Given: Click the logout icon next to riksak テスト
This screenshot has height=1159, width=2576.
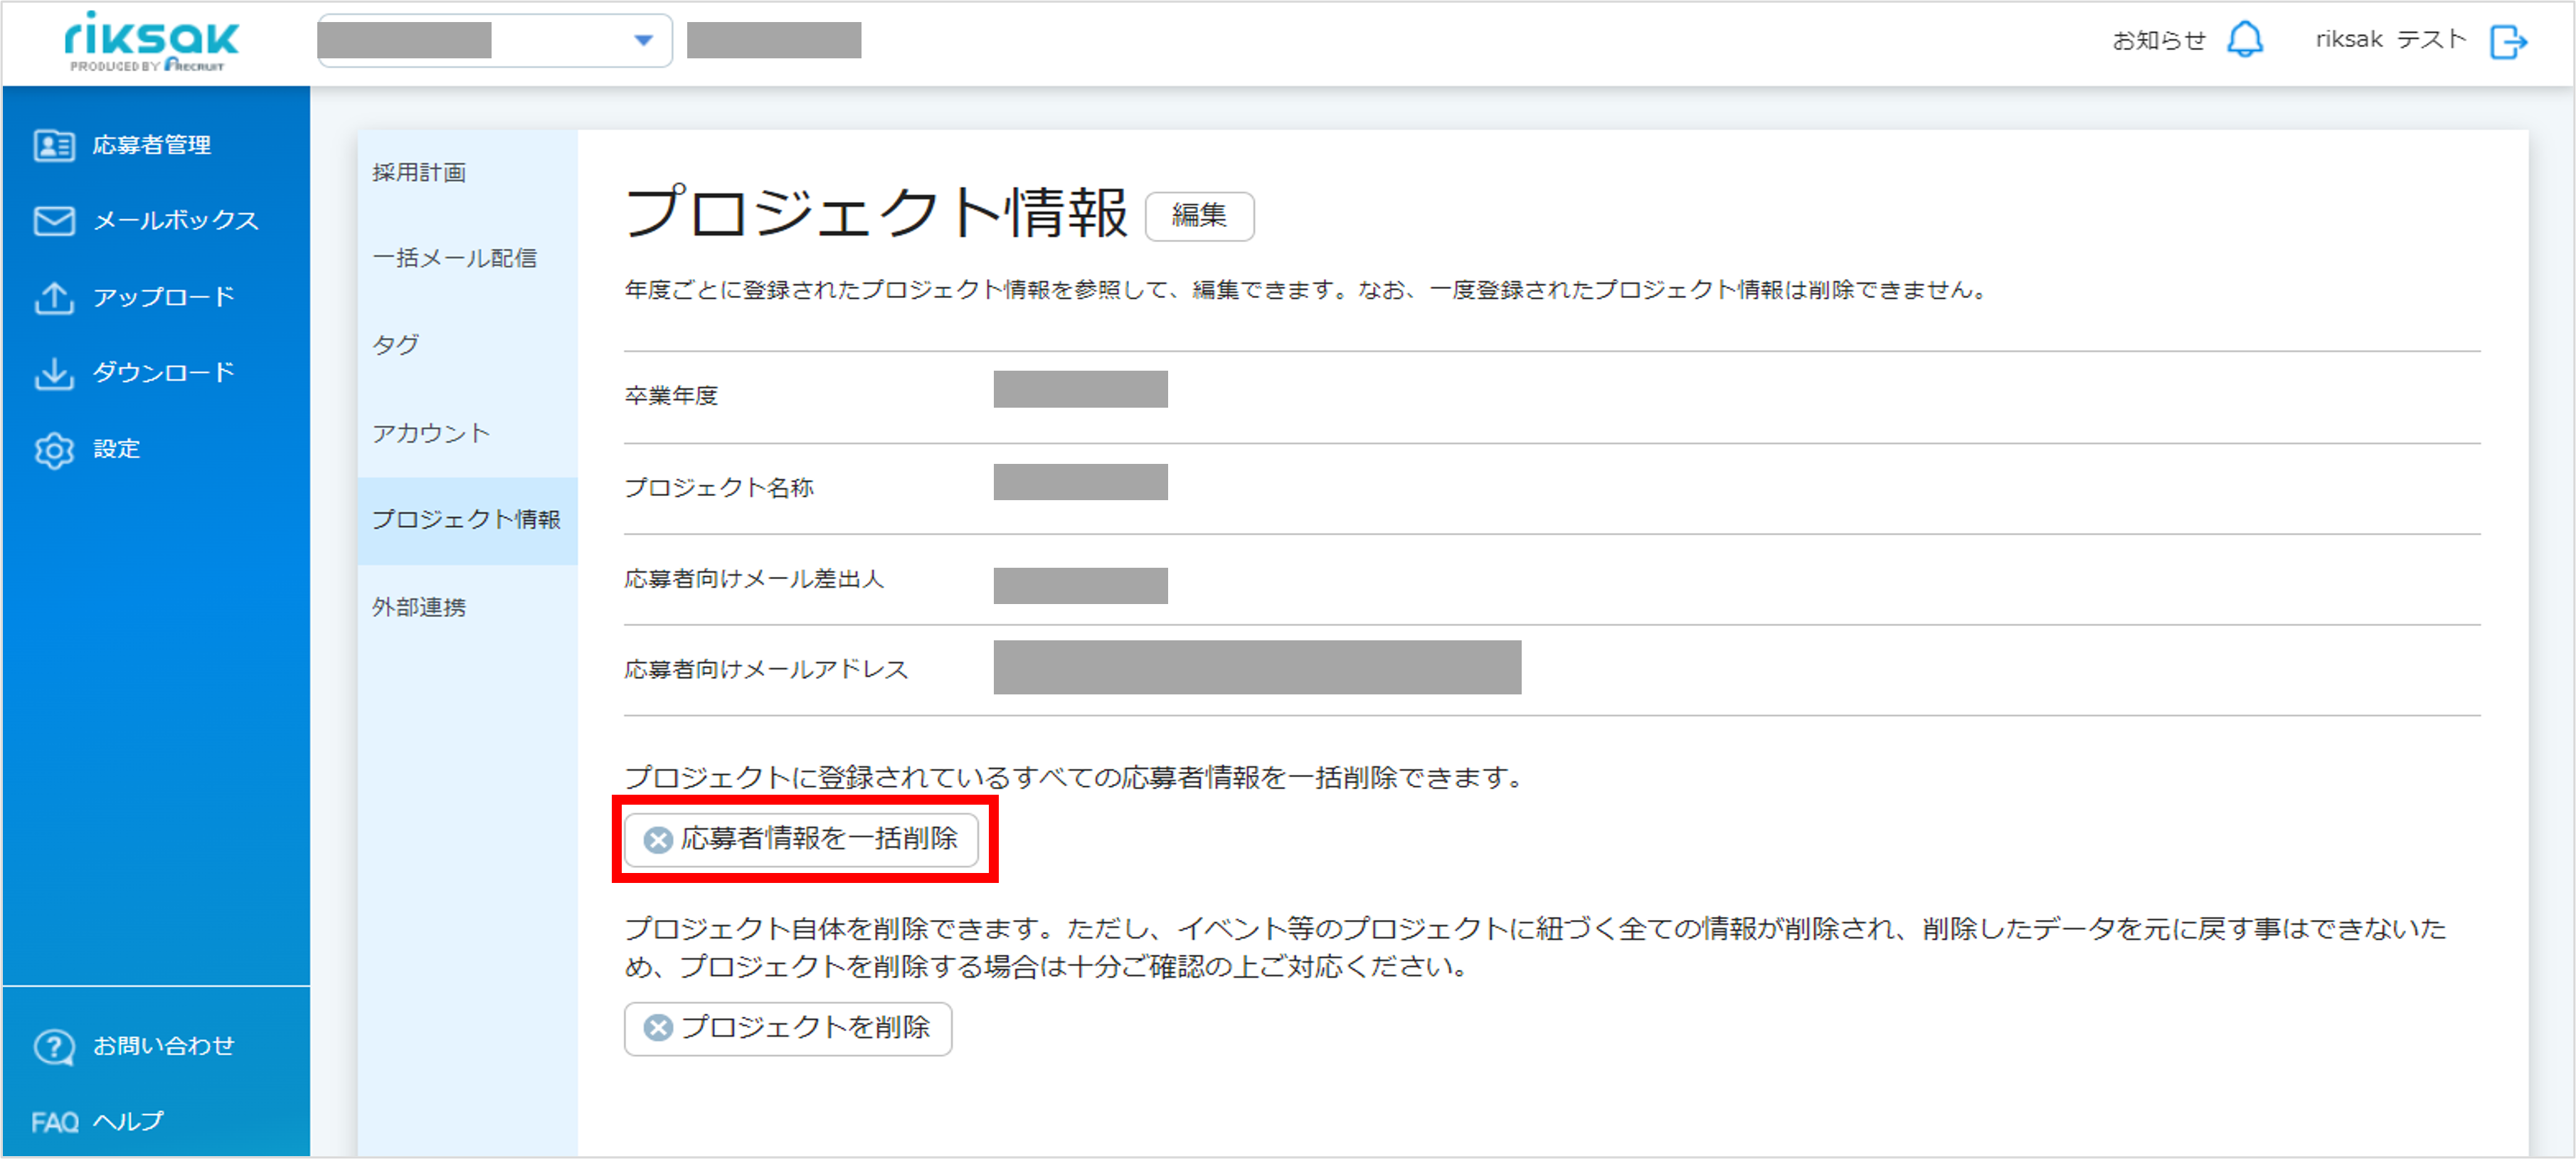Looking at the screenshot, I should (2508, 41).
